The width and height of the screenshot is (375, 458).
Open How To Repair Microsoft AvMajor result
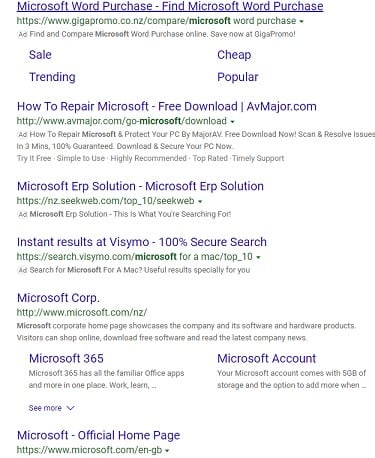tap(167, 106)
